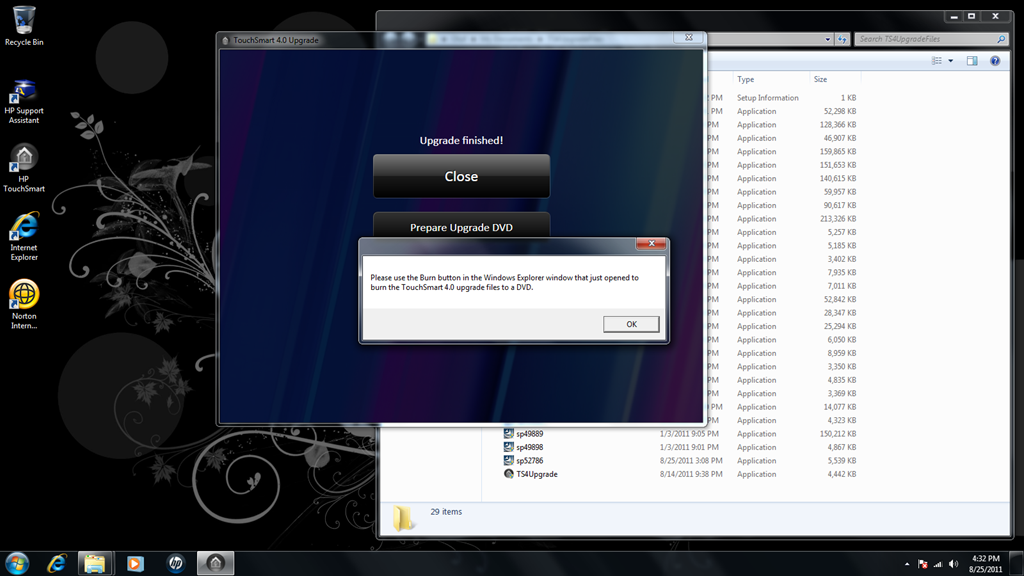1024x576 pixels.
Task: Sort files by the Type column header
Action: (x=771, y=79)
